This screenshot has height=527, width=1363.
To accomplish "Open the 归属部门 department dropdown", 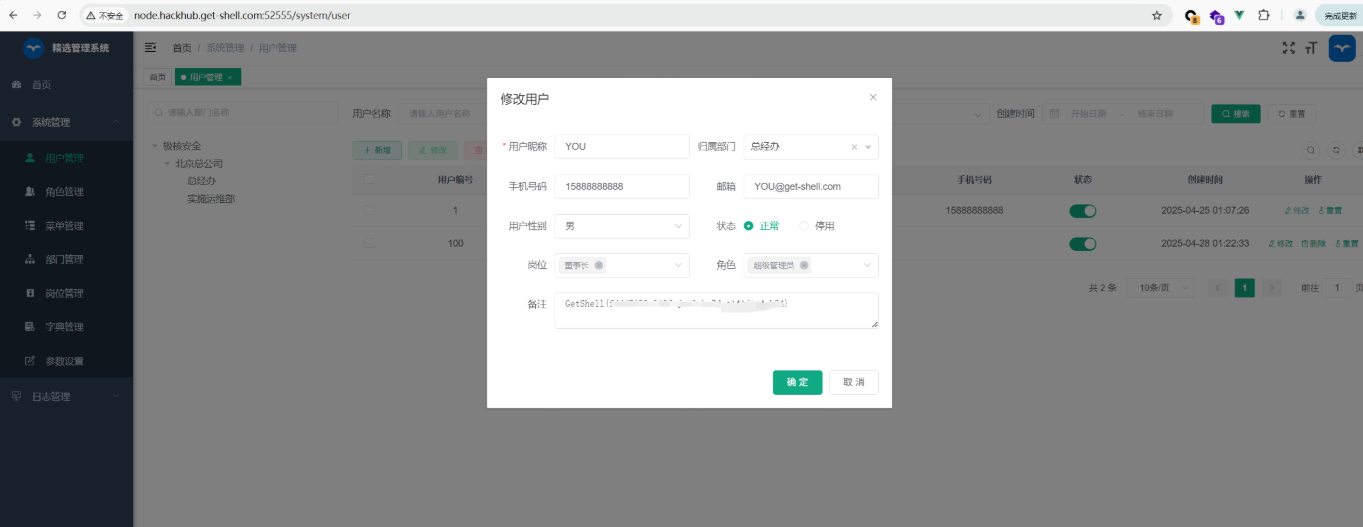I will tap(868, 147).
